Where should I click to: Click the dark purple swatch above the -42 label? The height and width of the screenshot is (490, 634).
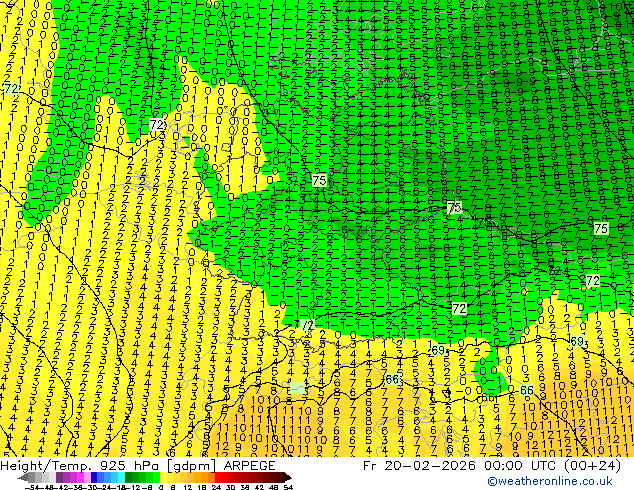(x=59, y=477)
